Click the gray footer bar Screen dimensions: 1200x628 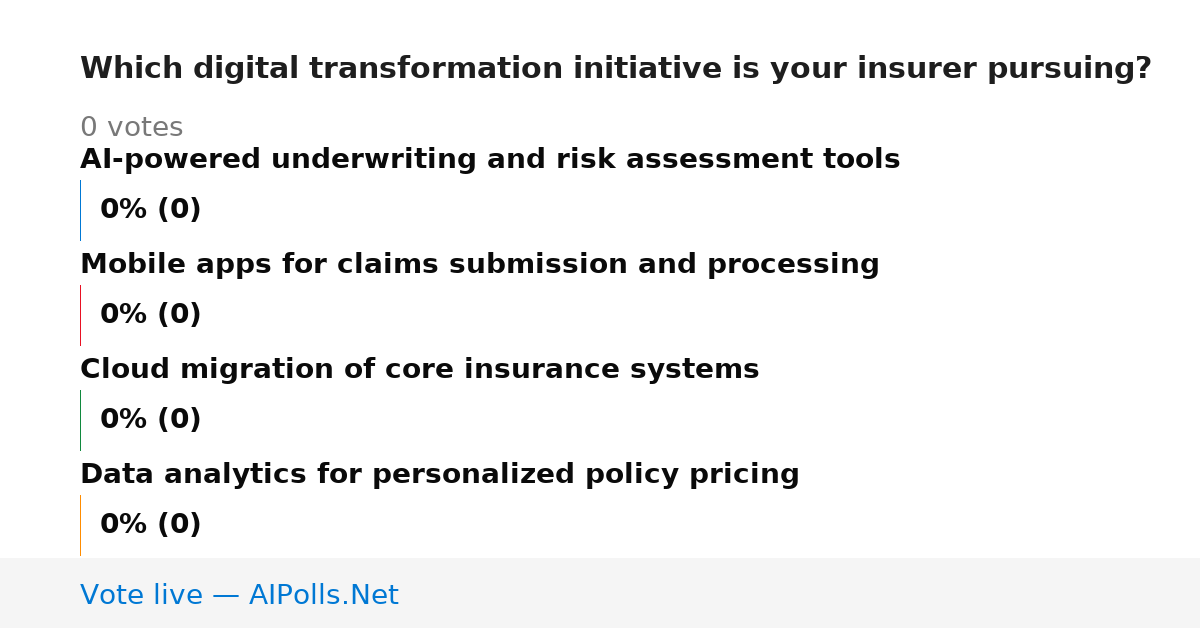click(600, 593)
